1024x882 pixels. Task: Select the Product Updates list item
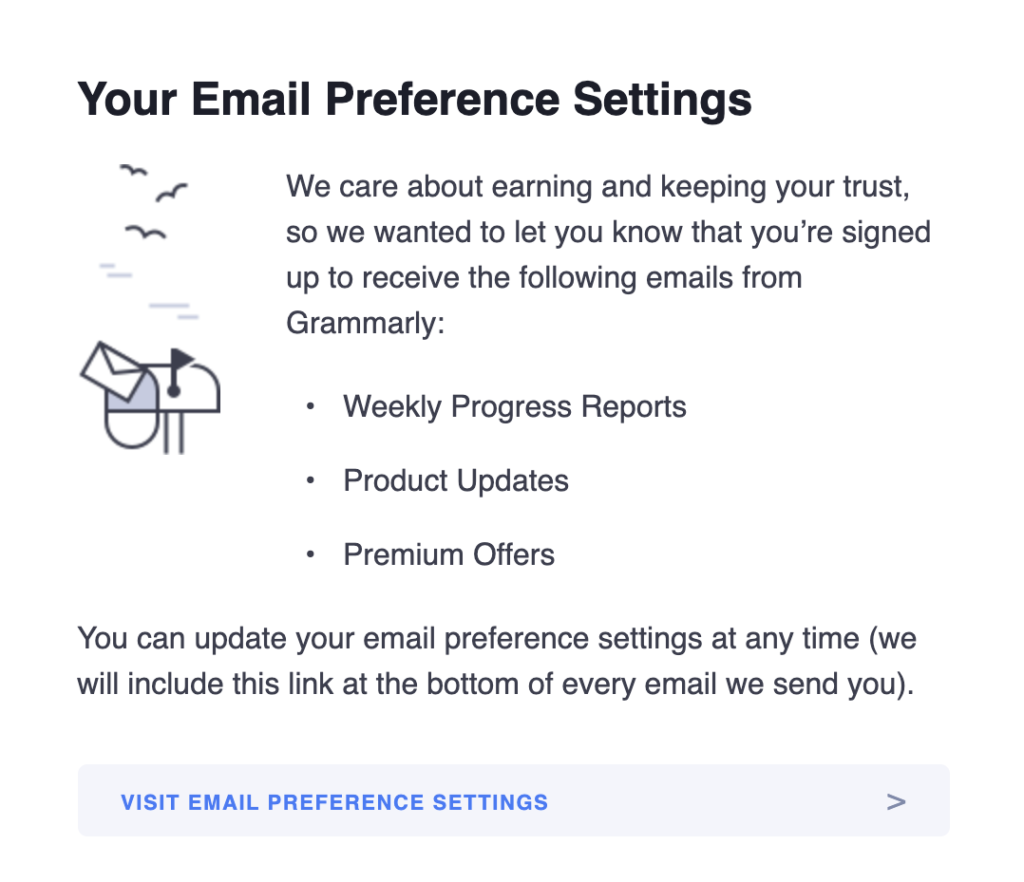pos(456,481)
